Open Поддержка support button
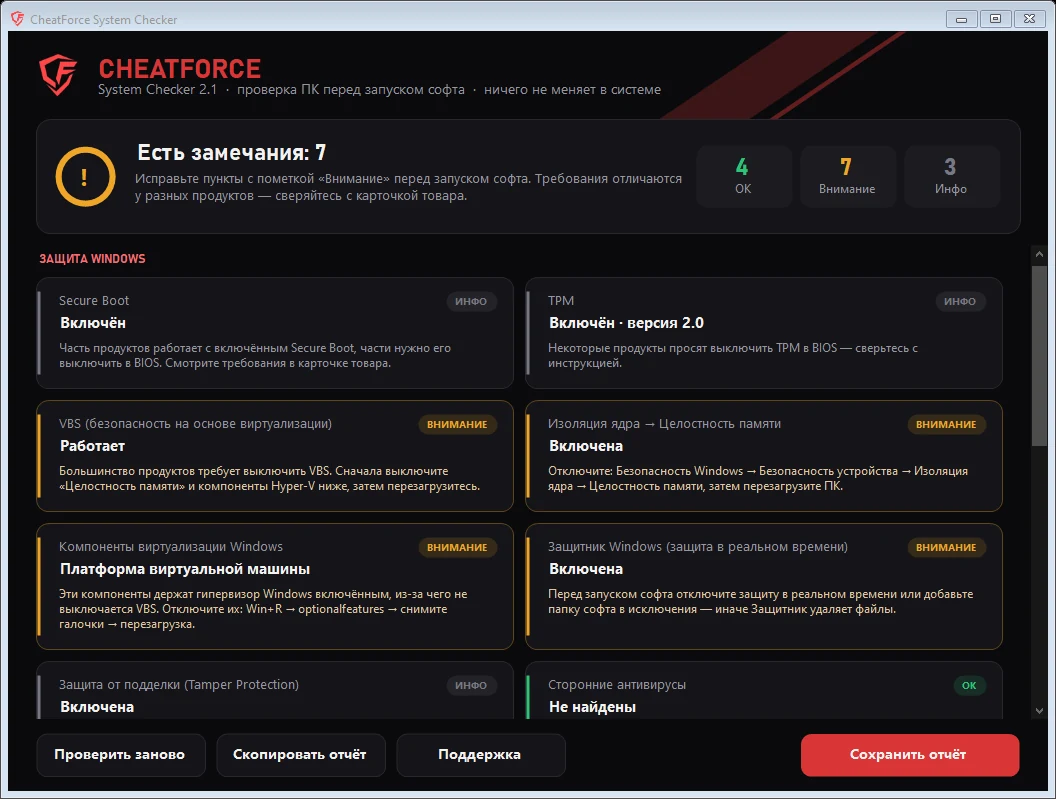Viewport: 1056px width, 799px height. (x=480, y=755)
